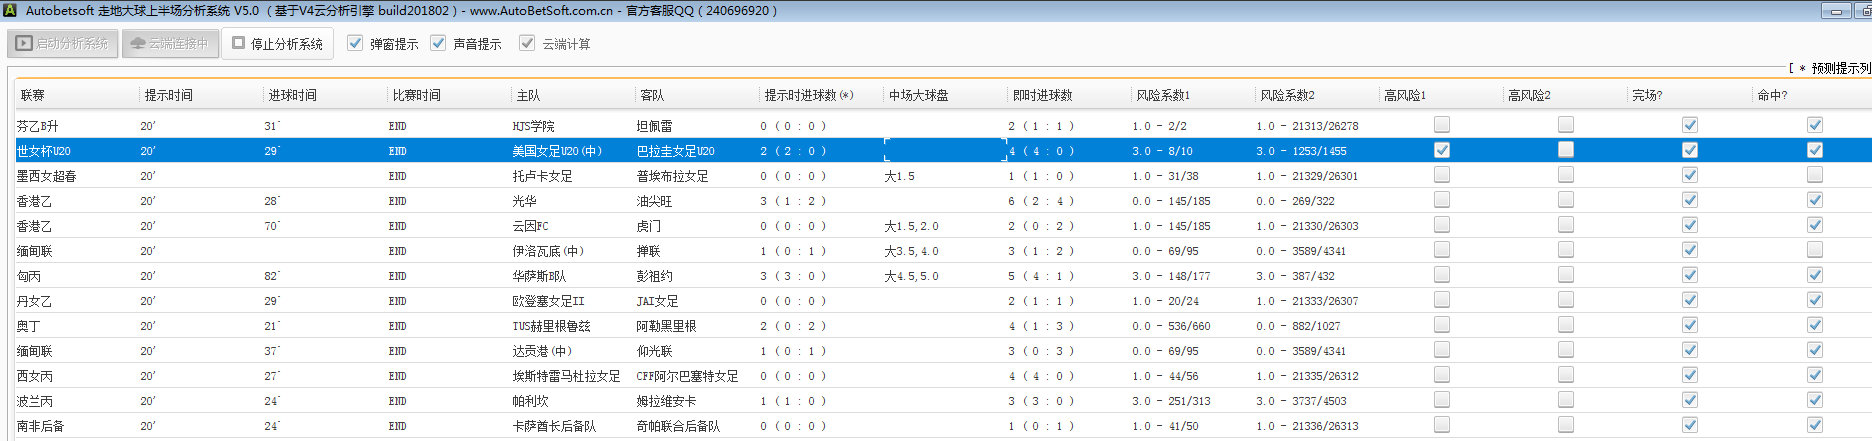Click the cloud icon on 云端连接中
Screen dimensions: 1872x441
point(138,44)
